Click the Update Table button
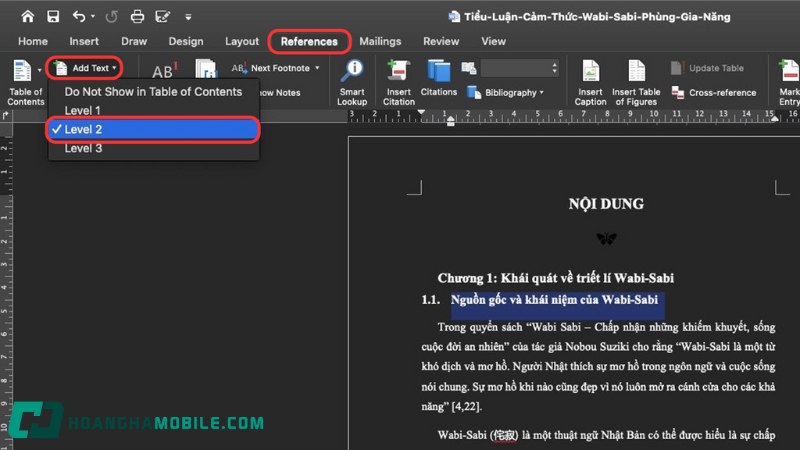 [707, 68]
